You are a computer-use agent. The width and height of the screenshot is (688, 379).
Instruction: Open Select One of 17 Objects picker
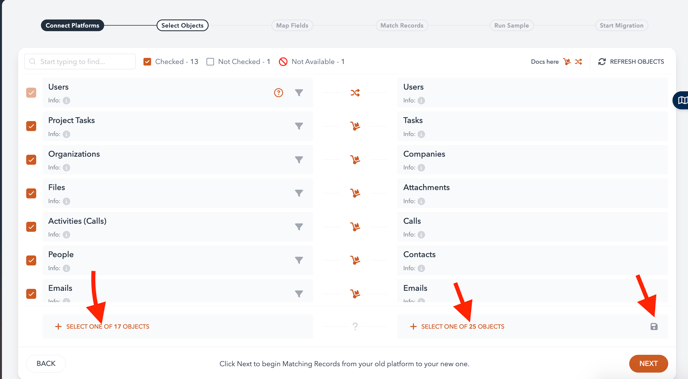pos(102,326)
